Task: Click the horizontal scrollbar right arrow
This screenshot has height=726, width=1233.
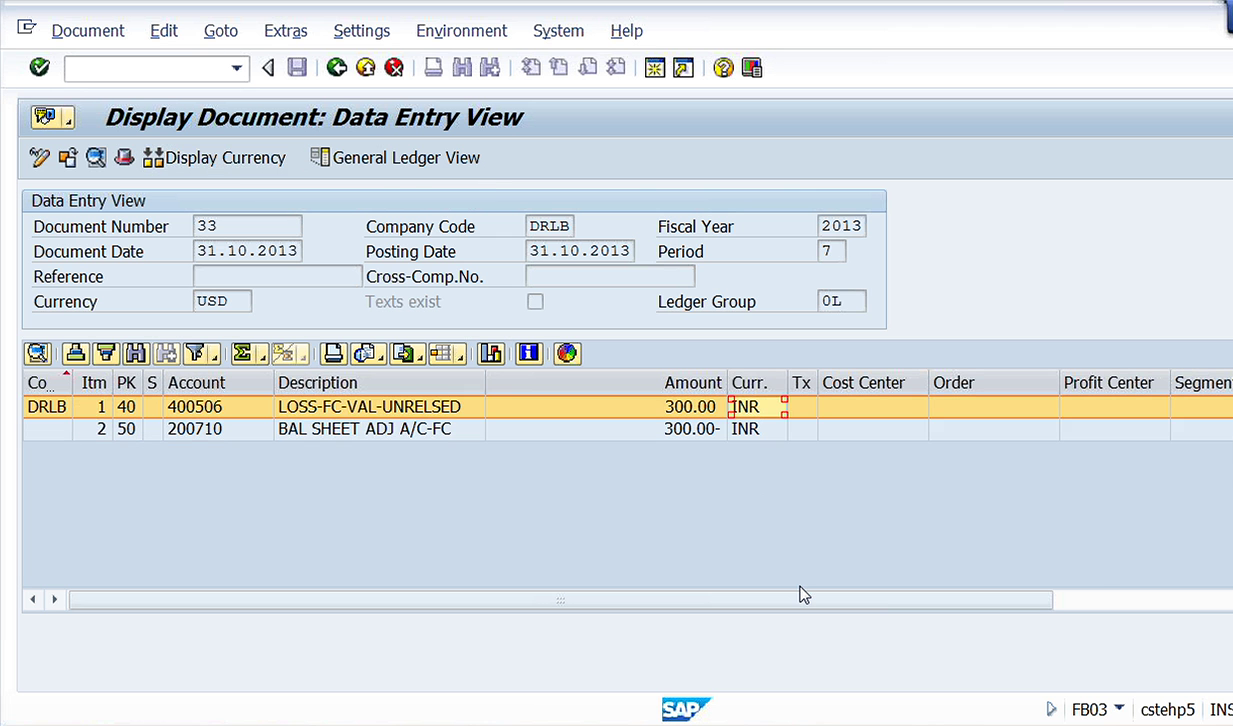Action: coord(54,599)
